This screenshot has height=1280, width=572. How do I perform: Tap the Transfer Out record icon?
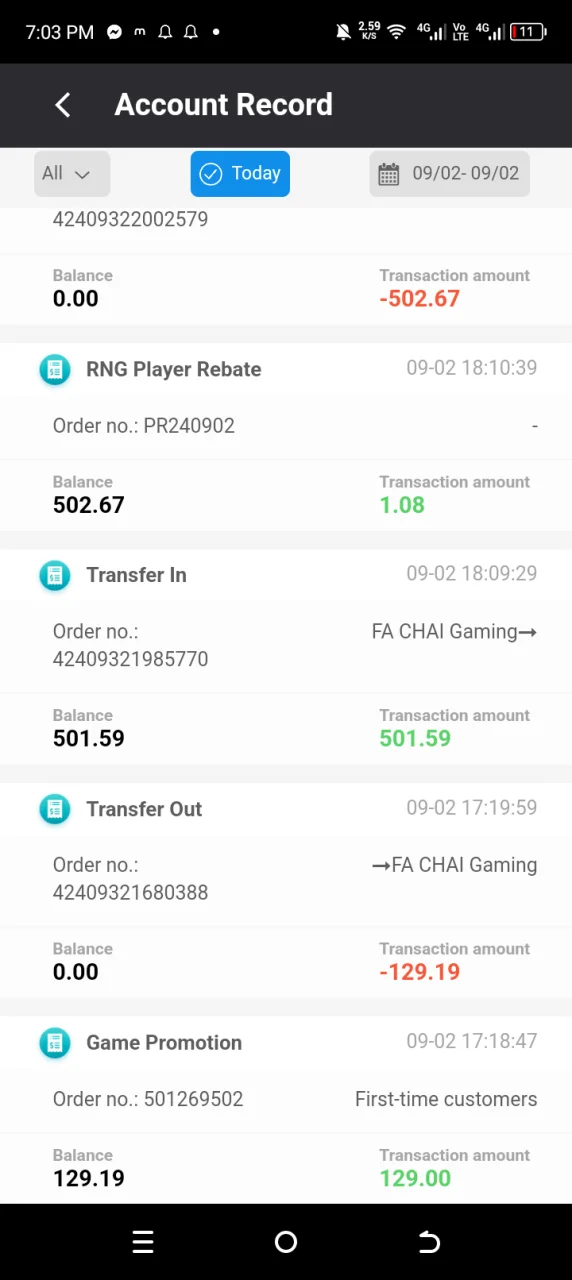pyautogui.click(x=54, y=809)
